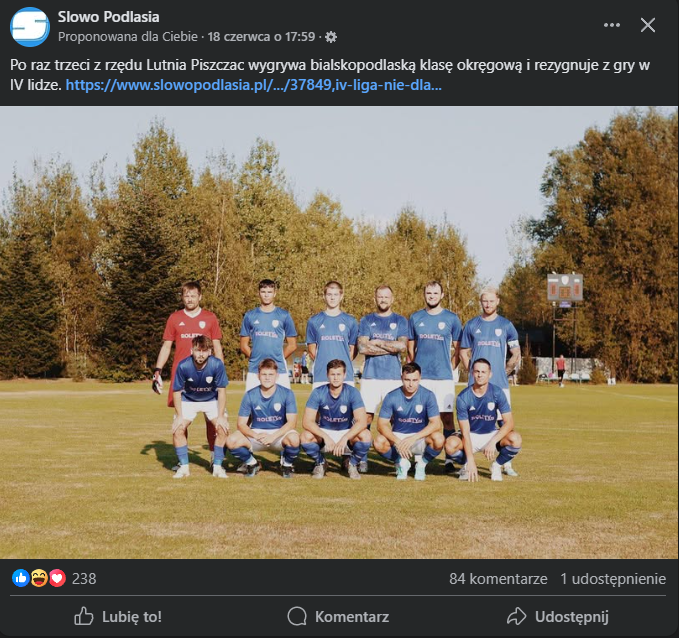Viewport: 679px width, 638px height.
Task: Click the blue thumbs-up reaction emoji
Action: click(x=20, y=578)
